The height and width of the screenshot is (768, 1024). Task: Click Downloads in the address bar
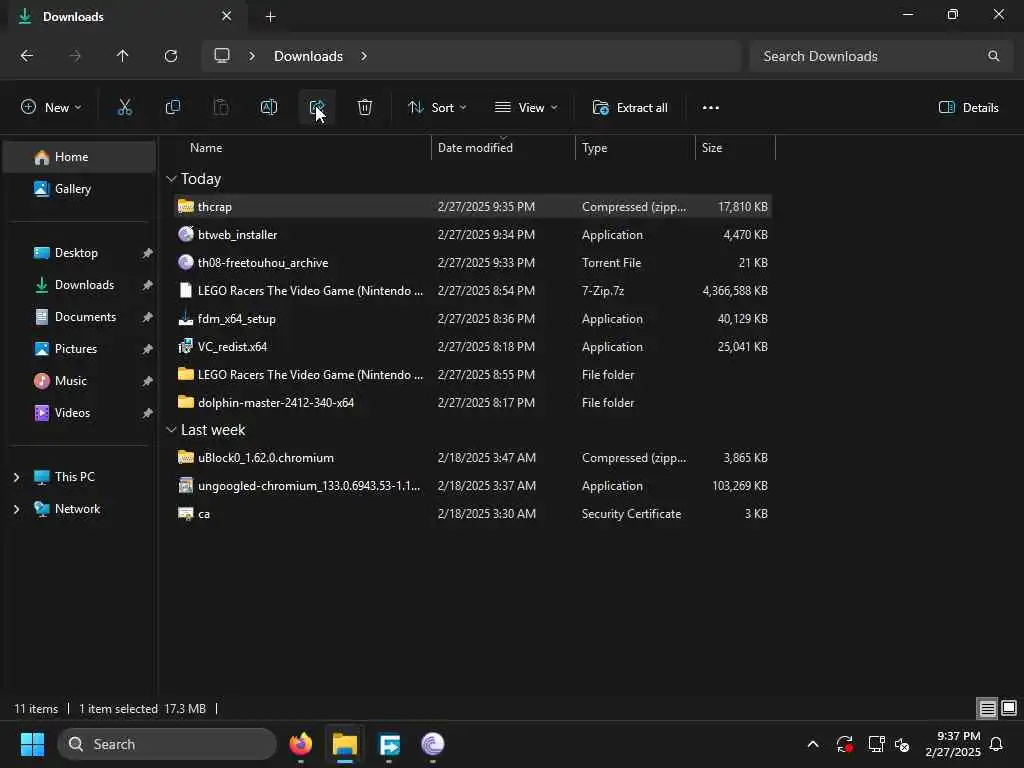[308, 56]
